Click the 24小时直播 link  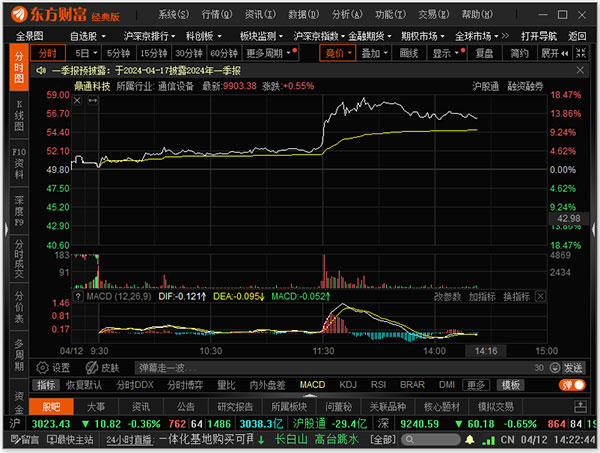pyautogui.click(x=130, y=440)
